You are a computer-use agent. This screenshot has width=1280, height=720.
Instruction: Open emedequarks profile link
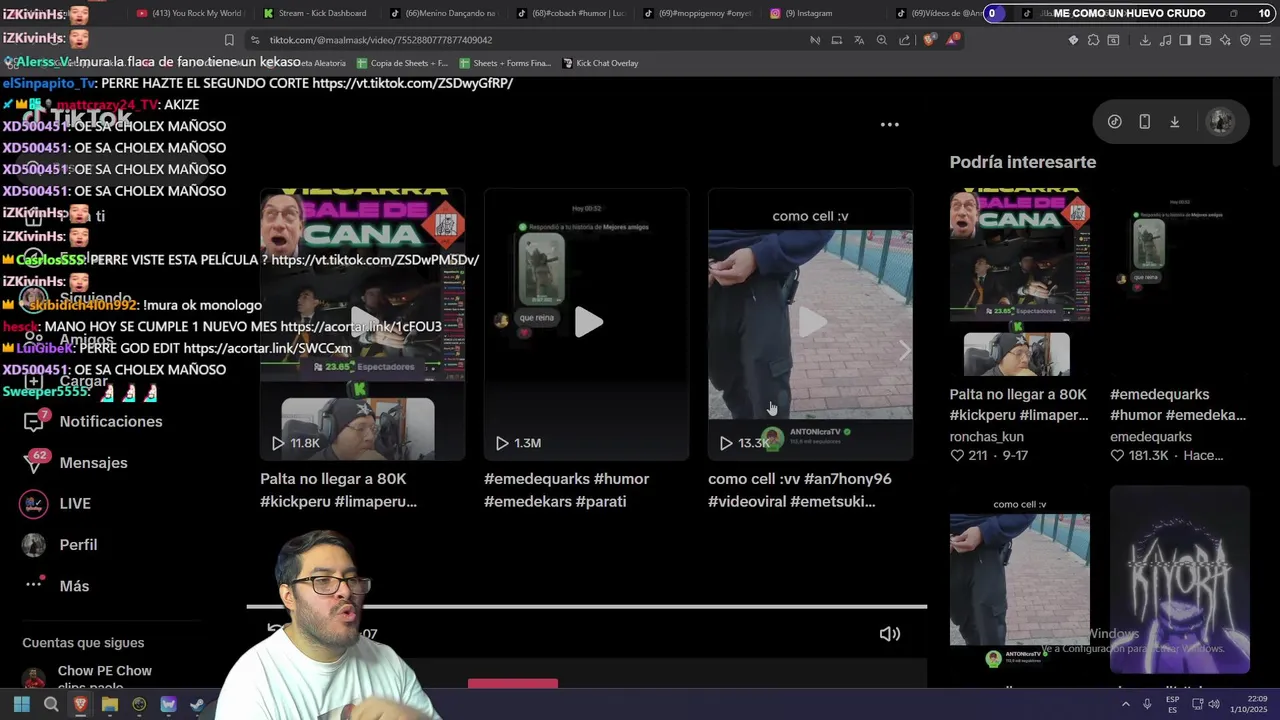coord(1151,437)
